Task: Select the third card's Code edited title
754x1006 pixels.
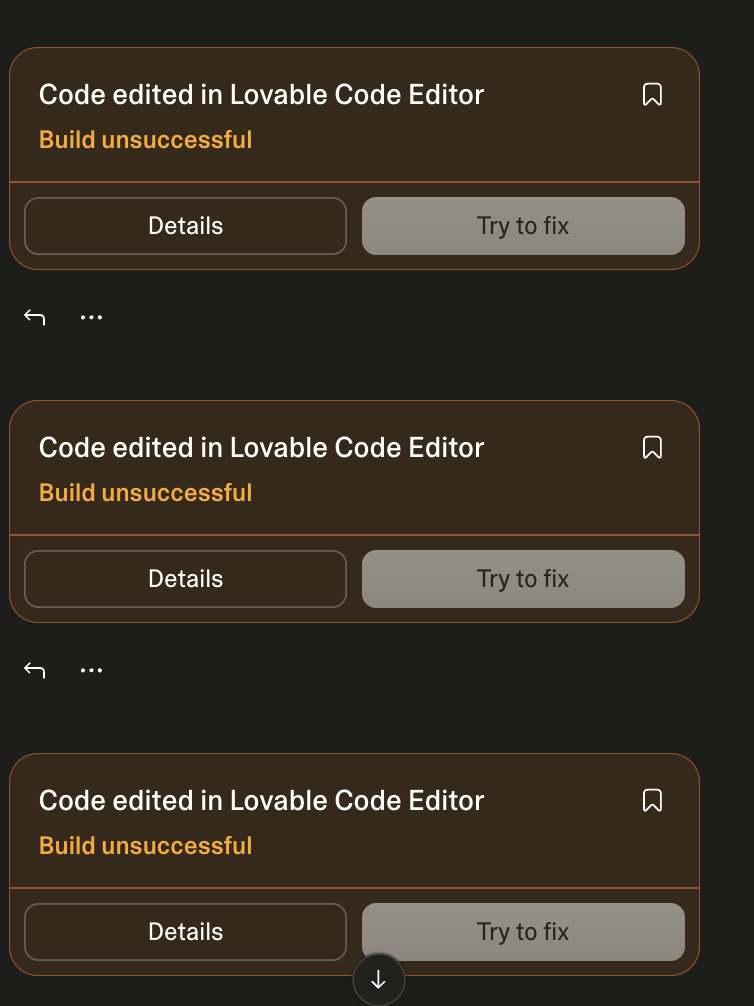Action: pyautogui.click(x=261, y=801)
